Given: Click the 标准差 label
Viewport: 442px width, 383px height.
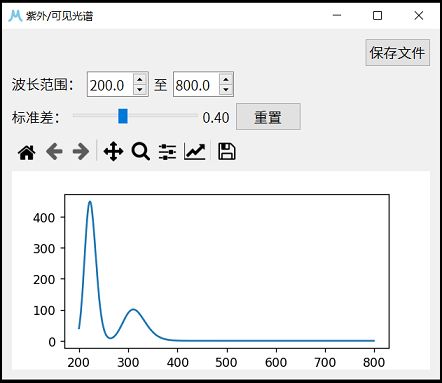Looking at the screenshot, I should 35,117.
